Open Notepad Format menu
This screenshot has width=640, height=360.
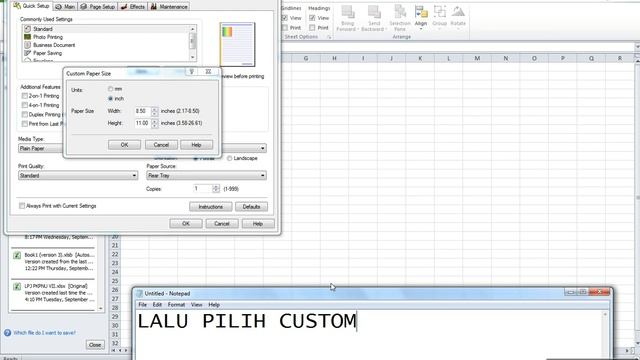176,305
